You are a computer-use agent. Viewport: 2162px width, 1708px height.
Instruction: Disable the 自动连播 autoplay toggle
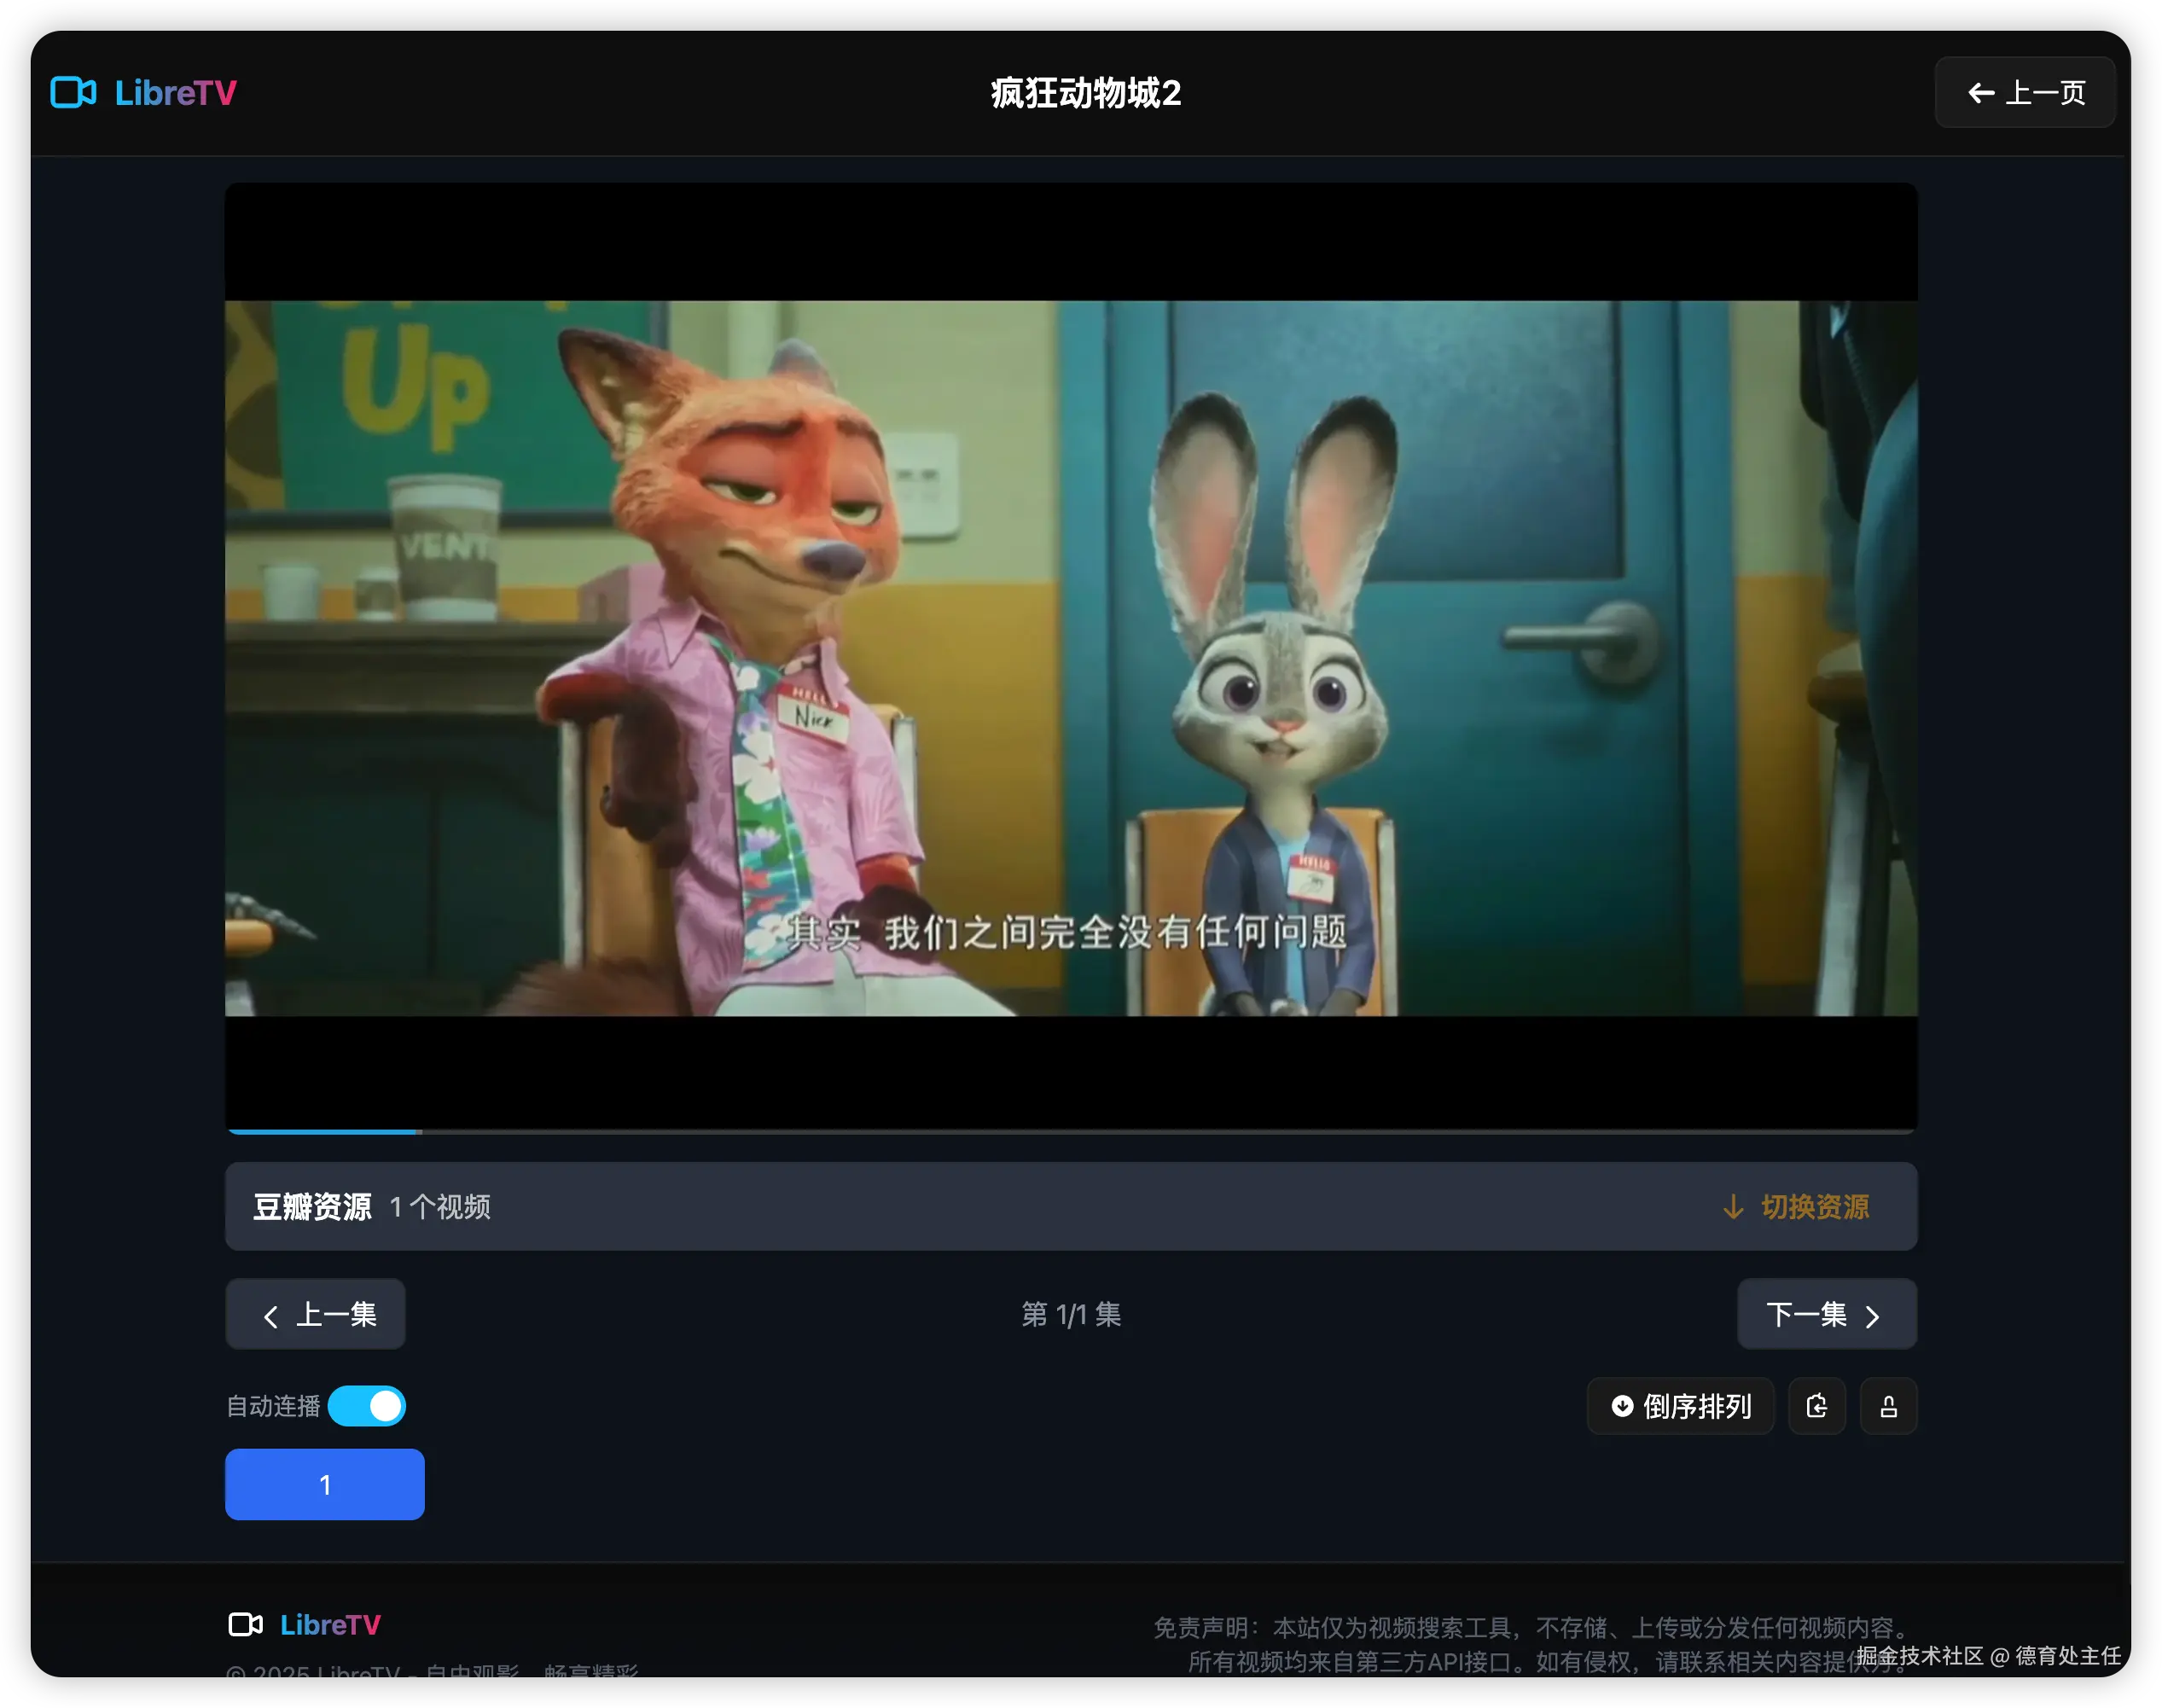(367, 1406)
